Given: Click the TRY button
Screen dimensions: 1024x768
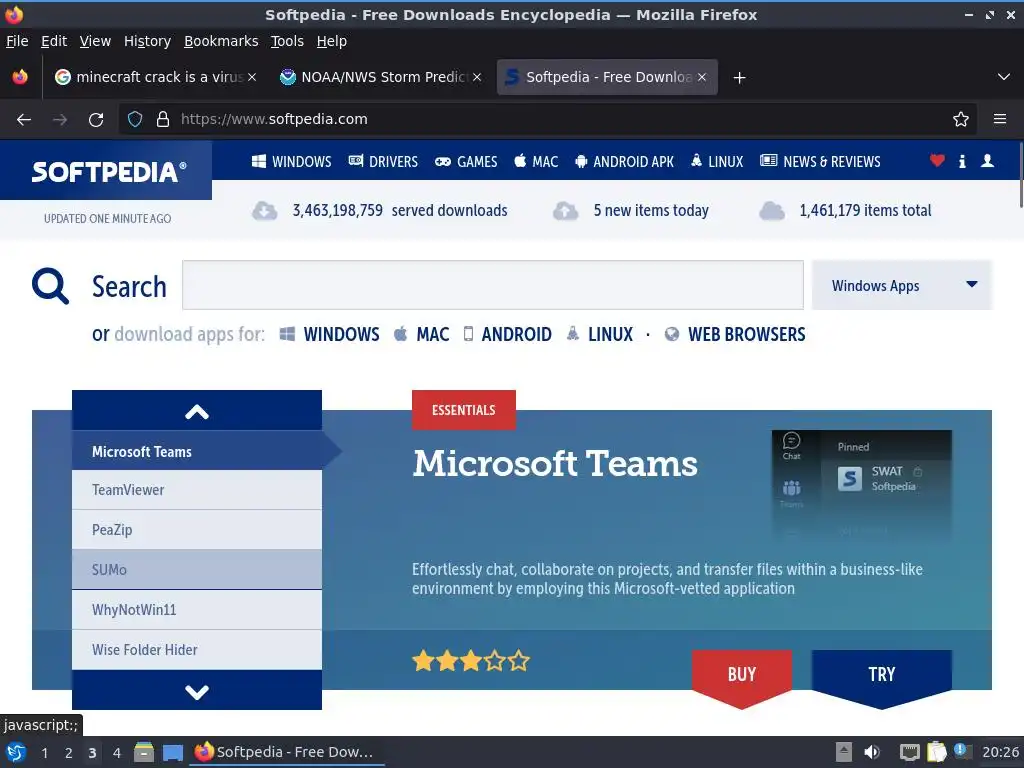Looking at the screenshot, I should (882, 675).
